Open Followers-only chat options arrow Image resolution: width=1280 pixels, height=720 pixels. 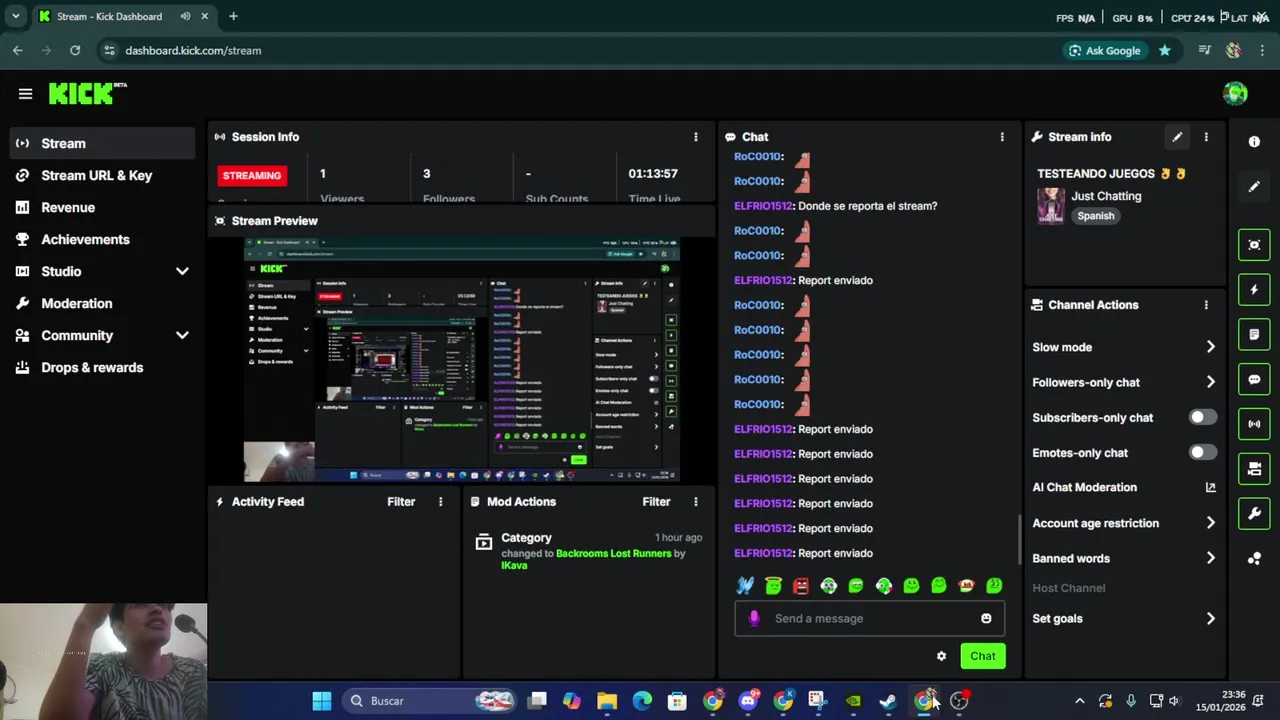[x=1210, y=382]
